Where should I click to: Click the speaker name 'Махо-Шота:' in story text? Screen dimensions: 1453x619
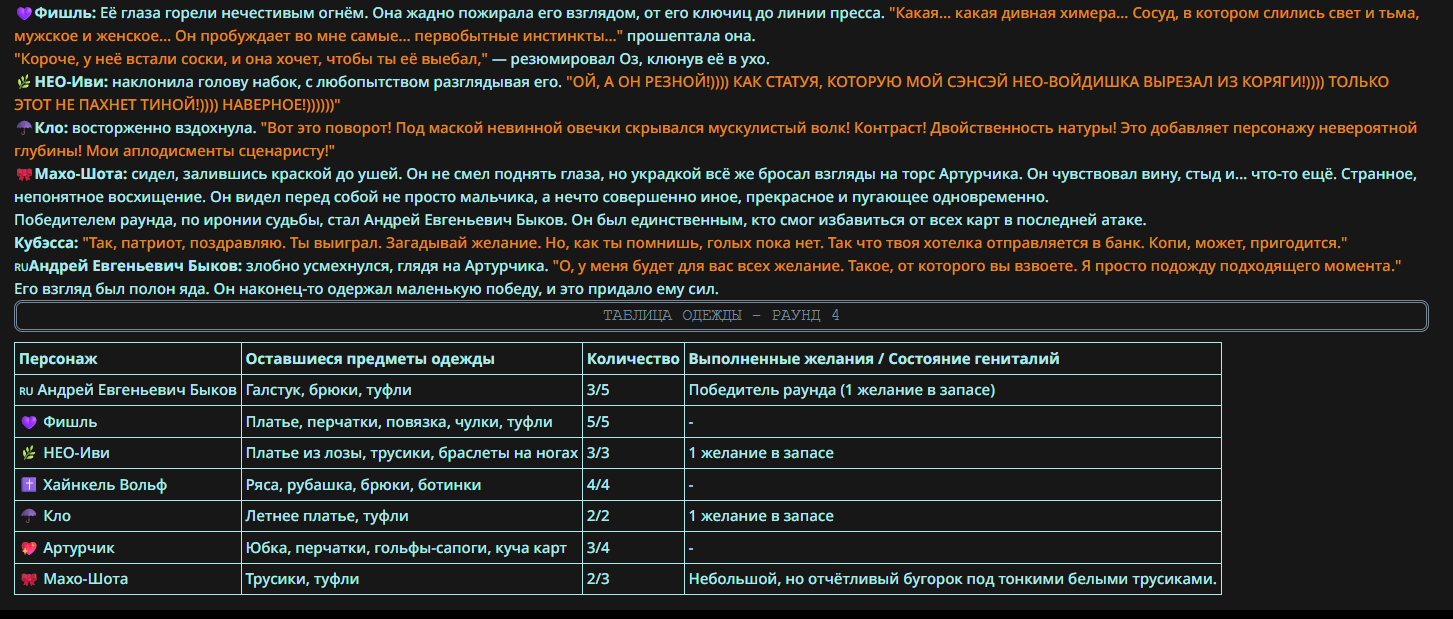pos(81,174)
